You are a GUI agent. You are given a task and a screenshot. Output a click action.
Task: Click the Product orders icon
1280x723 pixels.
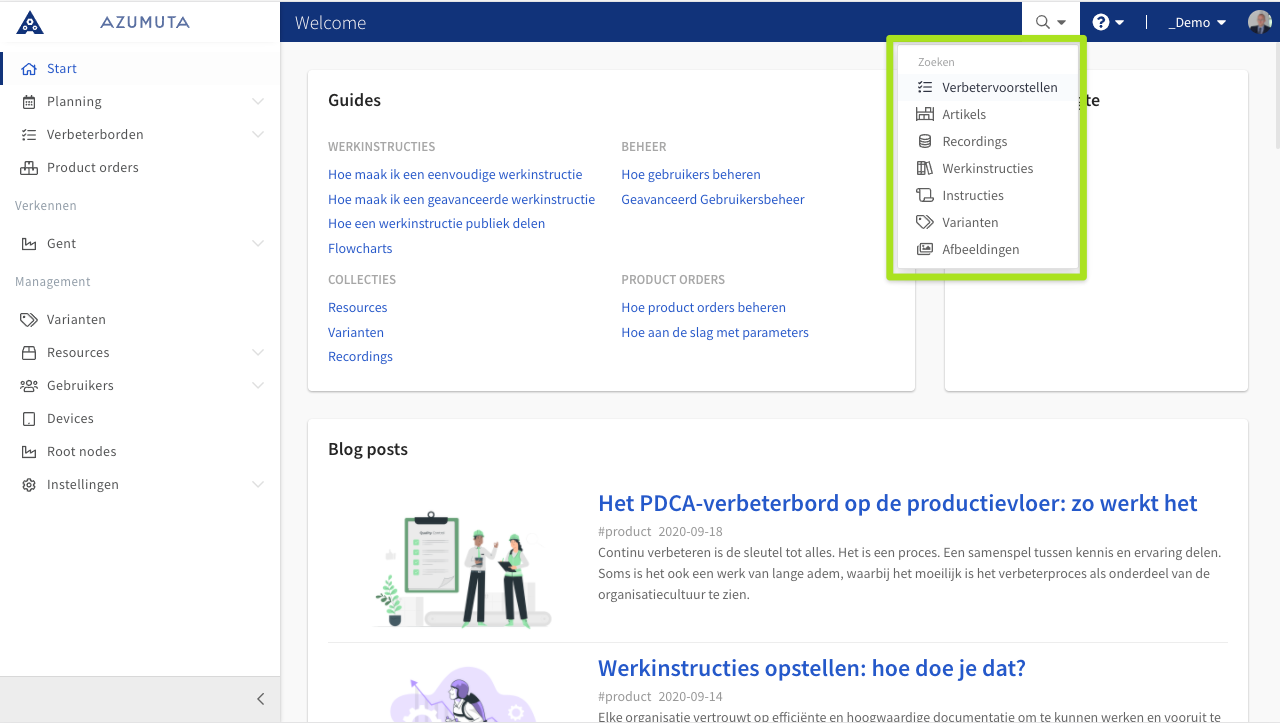tap(28, 168)
